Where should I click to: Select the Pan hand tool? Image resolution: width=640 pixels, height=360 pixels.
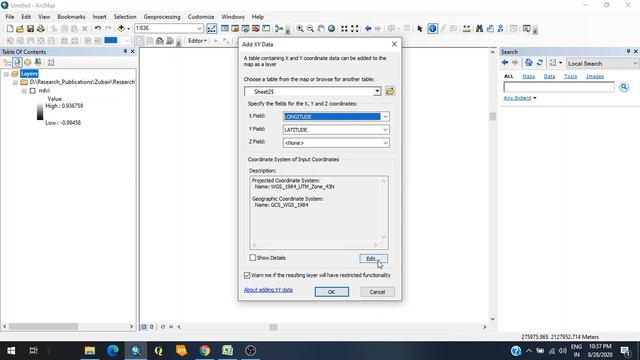pos(321,29)
